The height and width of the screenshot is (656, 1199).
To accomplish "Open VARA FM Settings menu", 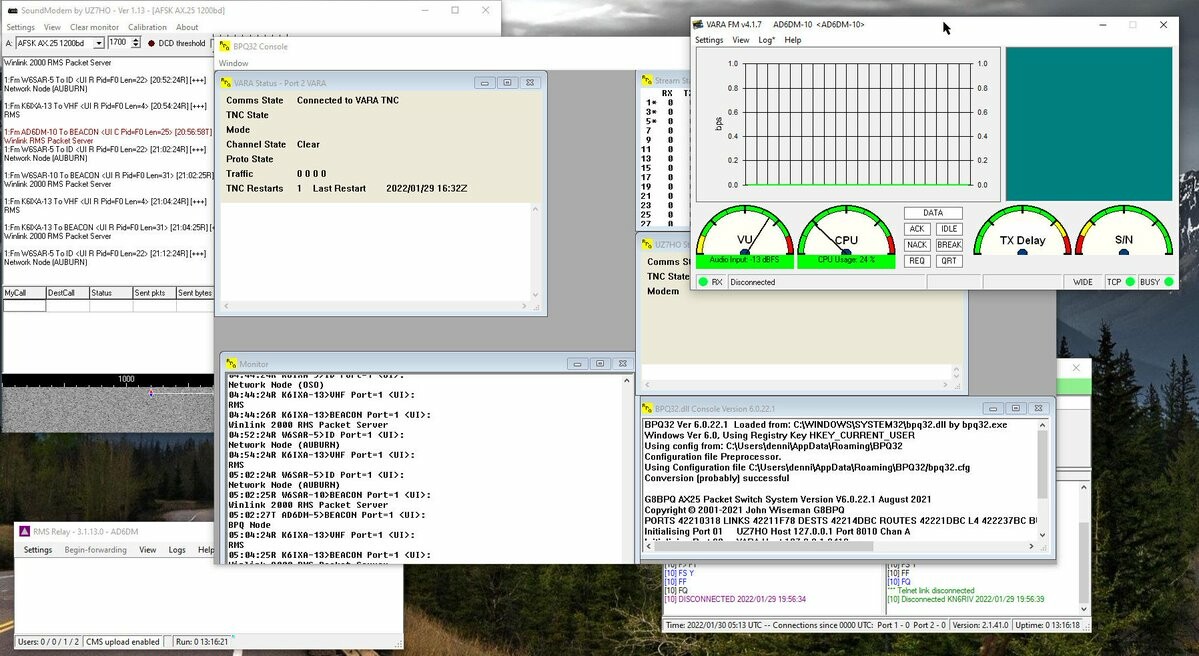I will 709,41.
